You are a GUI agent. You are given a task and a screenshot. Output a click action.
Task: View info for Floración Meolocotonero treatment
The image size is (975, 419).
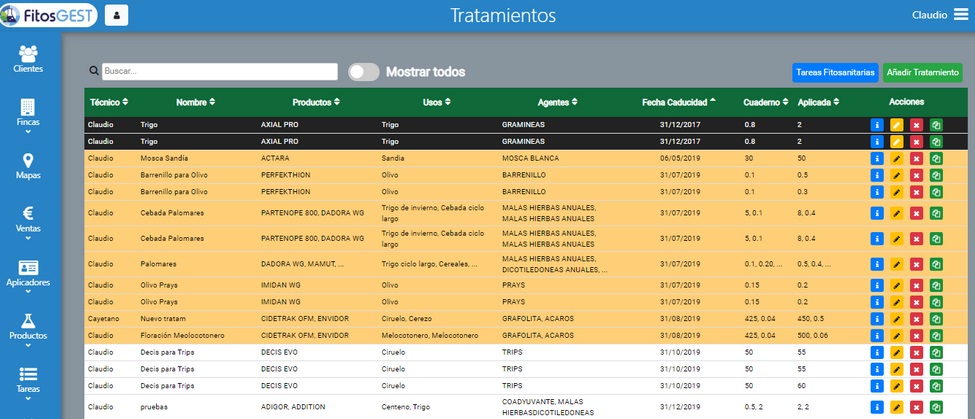[x=877, y=336]
